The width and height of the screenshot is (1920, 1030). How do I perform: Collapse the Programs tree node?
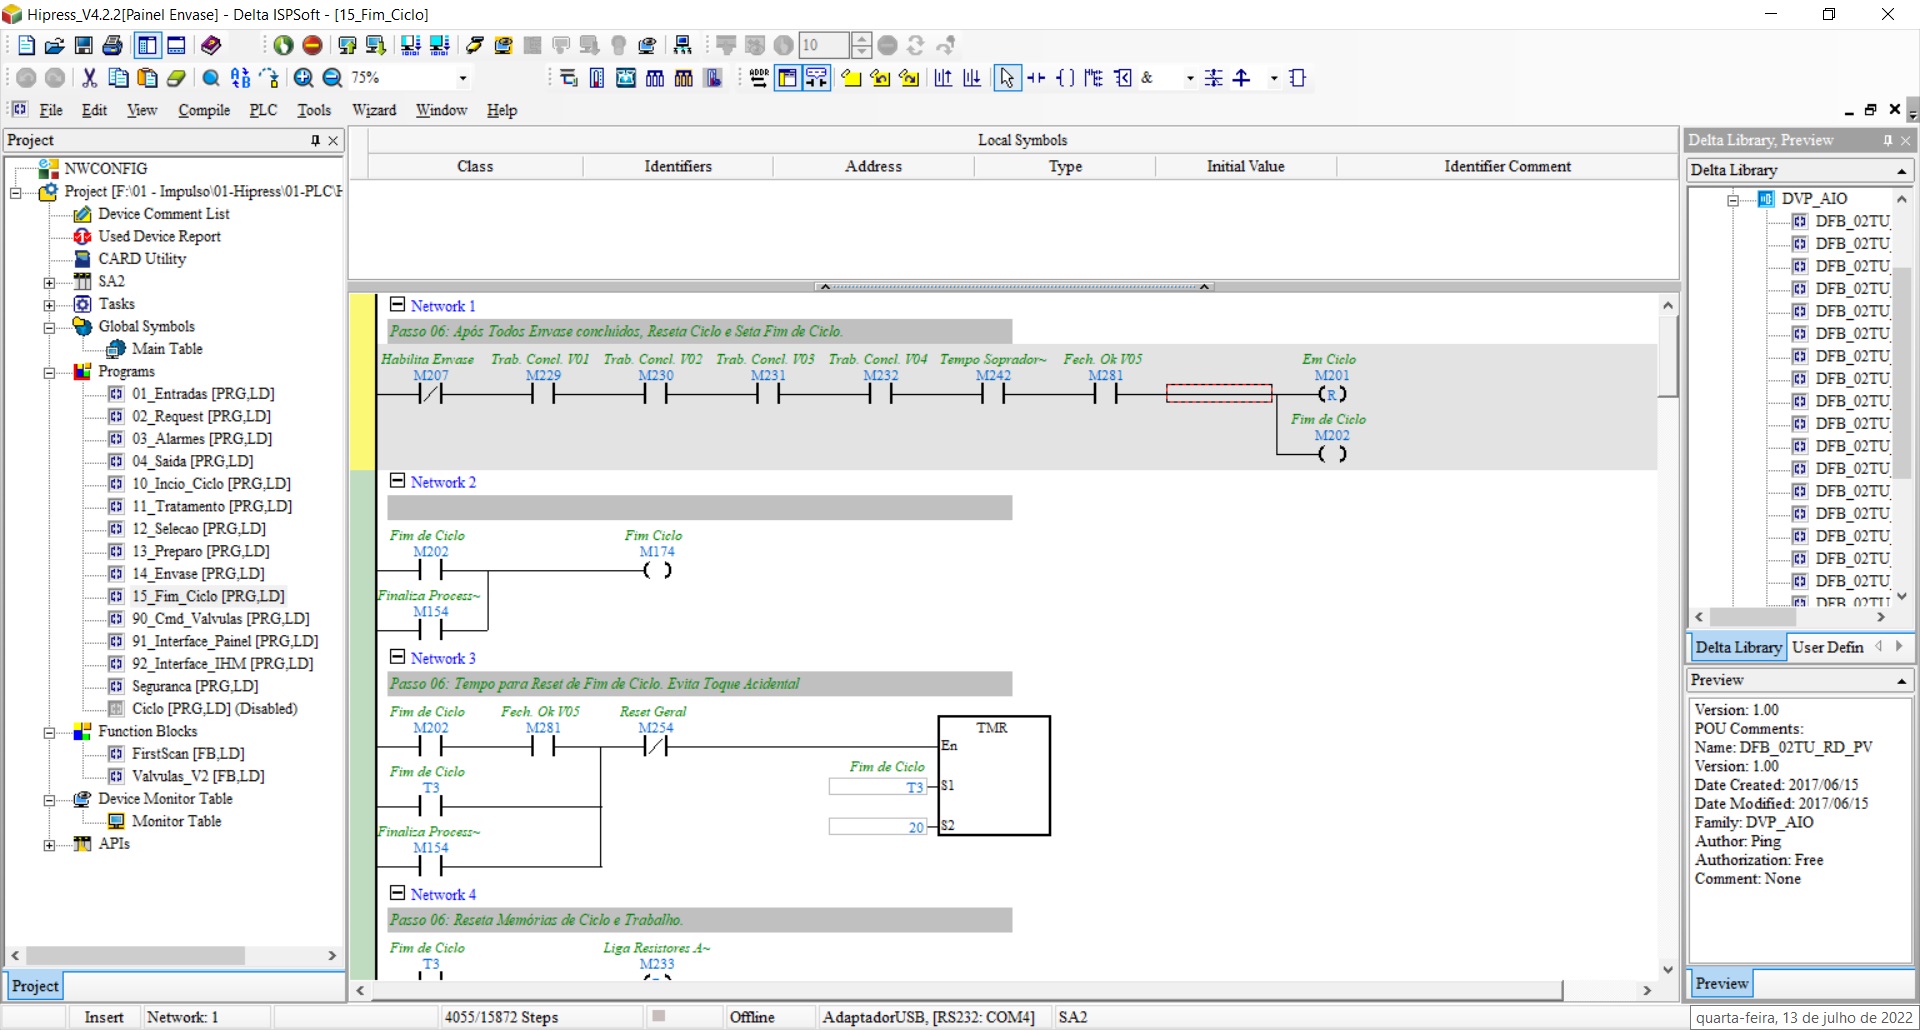coord(48,372)
